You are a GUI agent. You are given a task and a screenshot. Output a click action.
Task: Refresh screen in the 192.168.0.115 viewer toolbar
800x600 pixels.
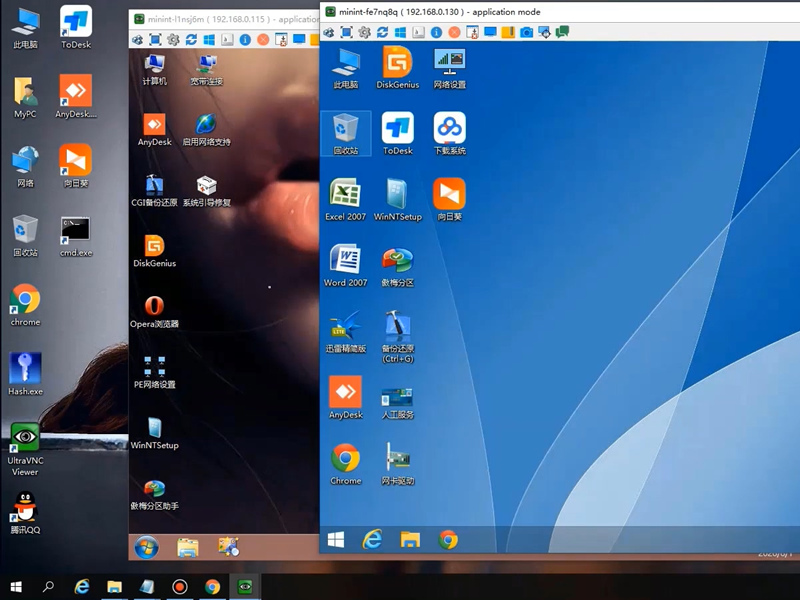[191, 39]
